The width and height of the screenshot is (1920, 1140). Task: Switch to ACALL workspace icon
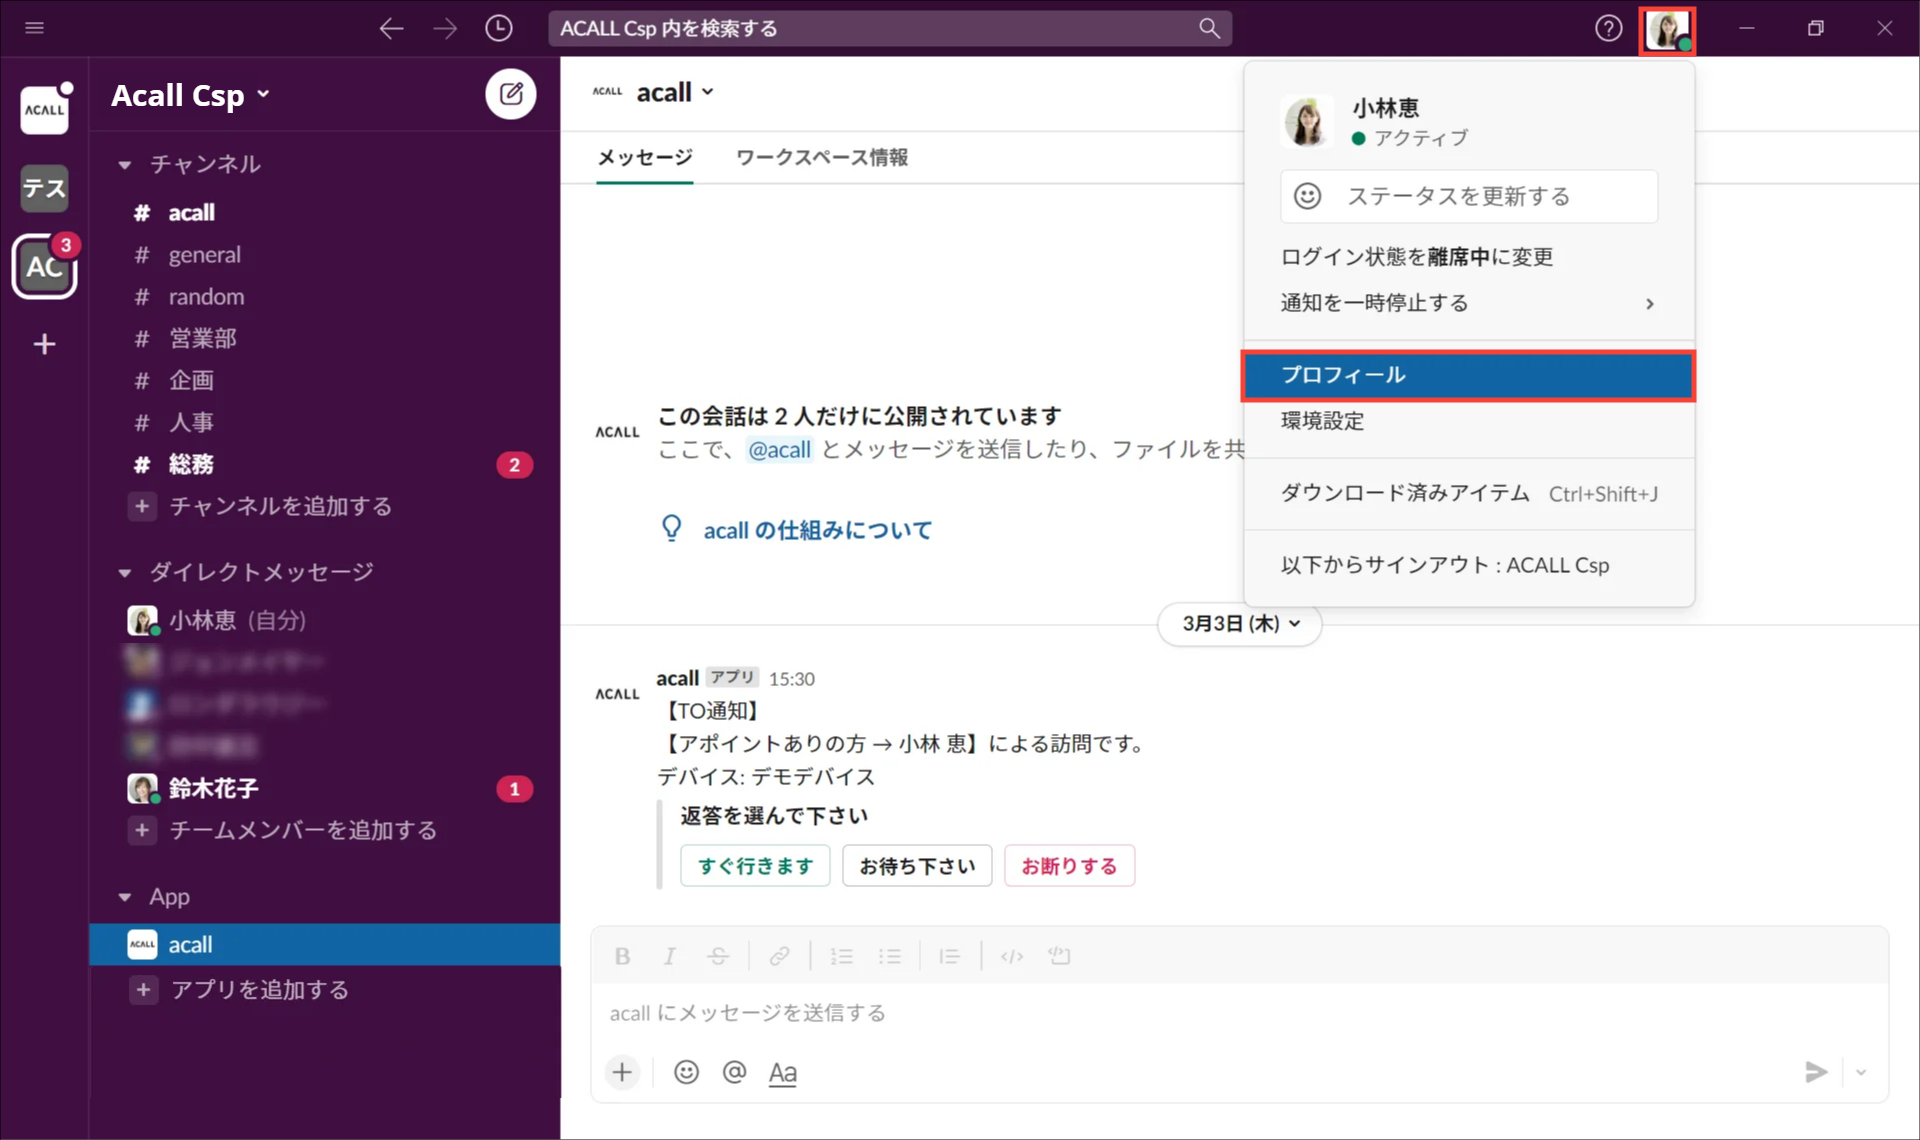[x=44, y=109]
